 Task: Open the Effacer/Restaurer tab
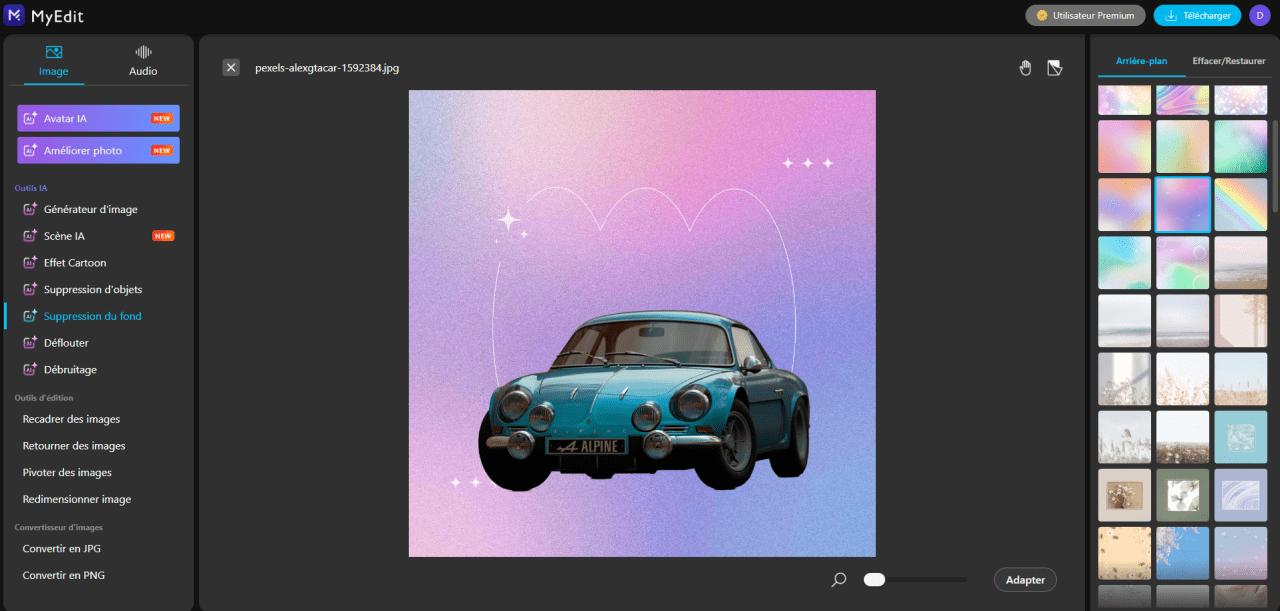pos(1228,60)
